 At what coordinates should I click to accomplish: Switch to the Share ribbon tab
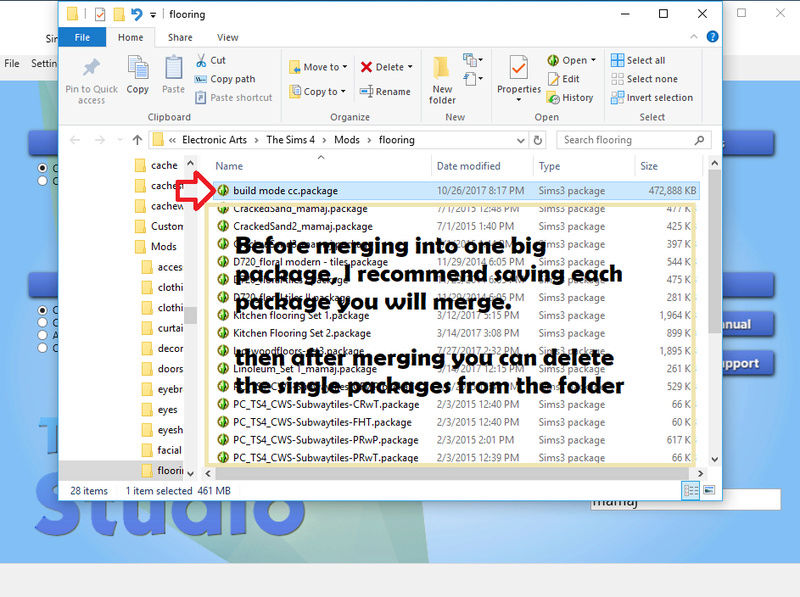[180, 37]
